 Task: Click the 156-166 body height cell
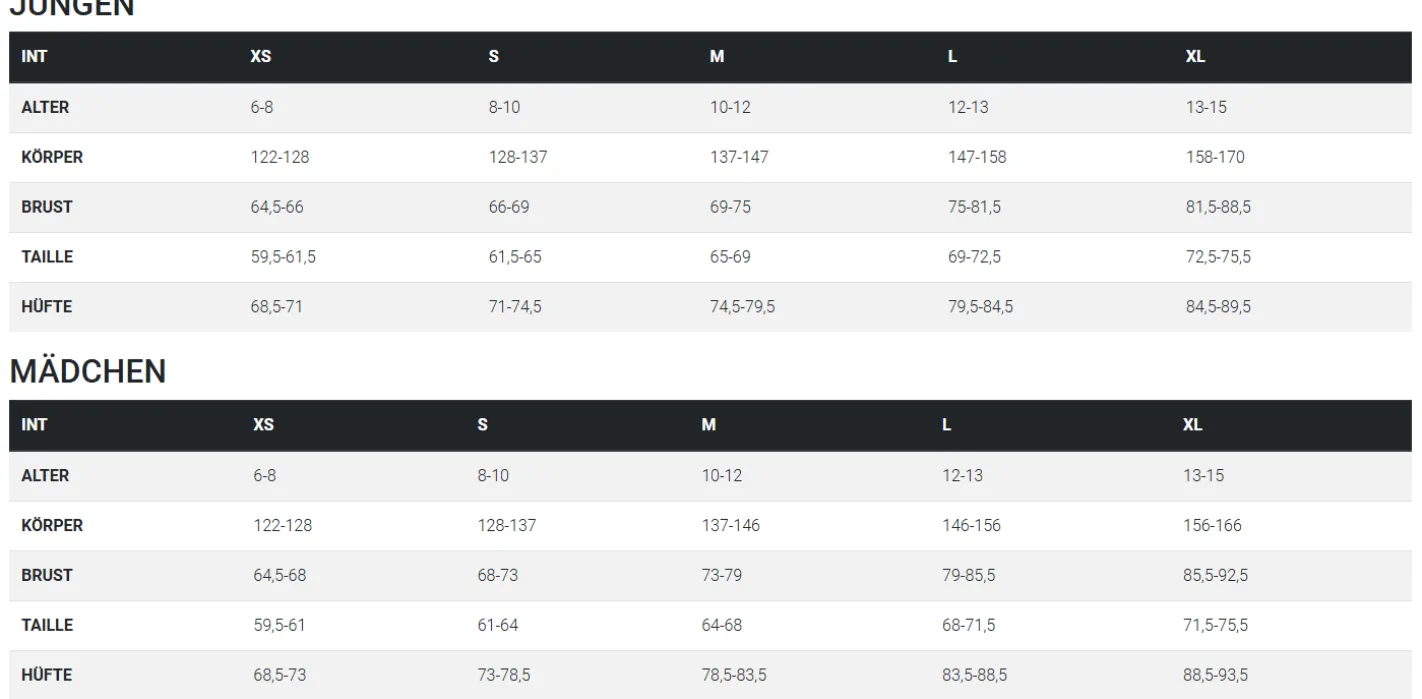(1212, 525)
